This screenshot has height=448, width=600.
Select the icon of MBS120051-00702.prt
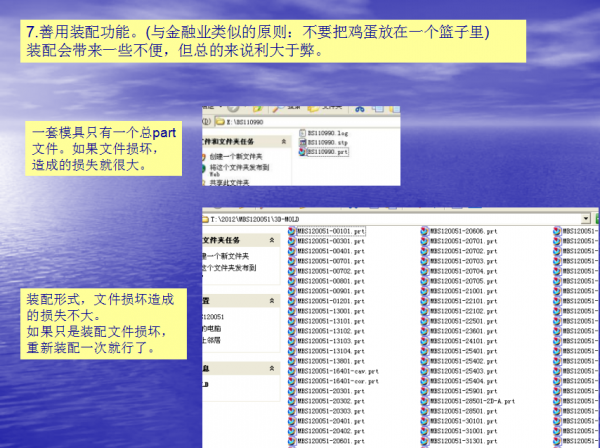coord(292,271)
